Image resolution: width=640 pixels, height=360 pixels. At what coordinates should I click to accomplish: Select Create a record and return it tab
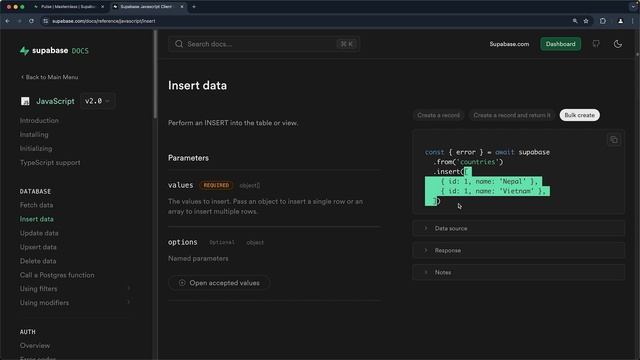pyautogui.click(x=512, y=115)
